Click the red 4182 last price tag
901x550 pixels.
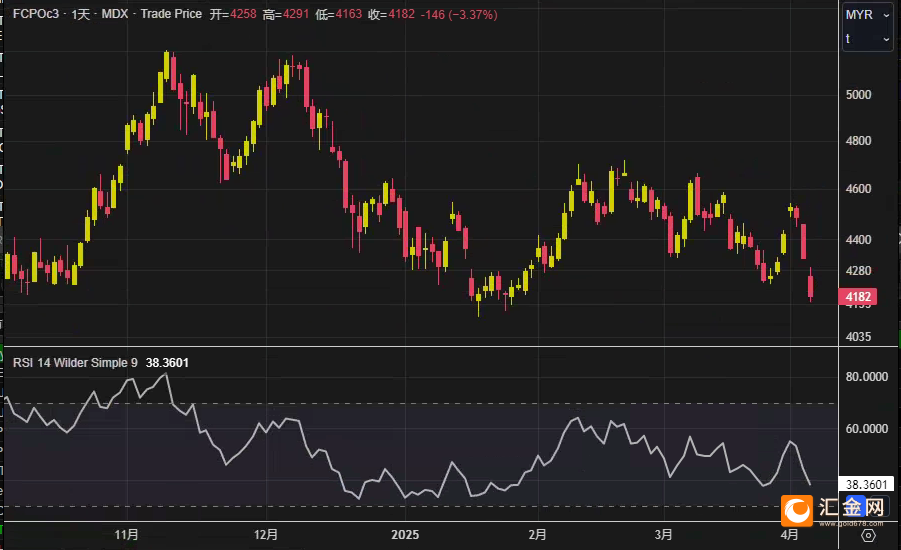click(x=858, y=297)
